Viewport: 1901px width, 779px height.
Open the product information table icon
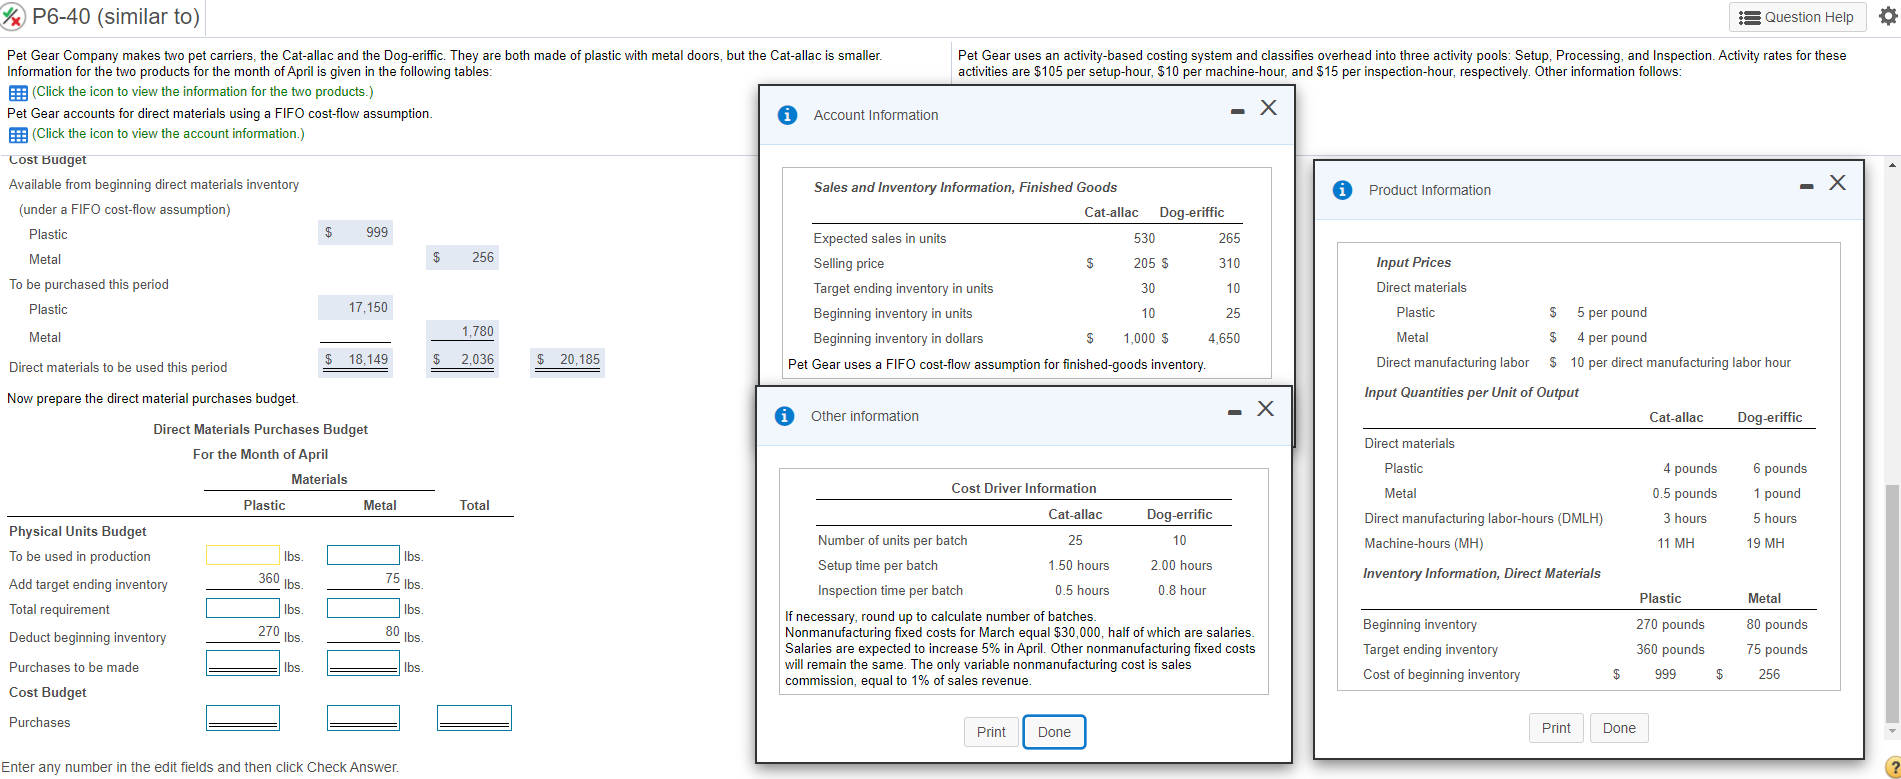point(18,92)
